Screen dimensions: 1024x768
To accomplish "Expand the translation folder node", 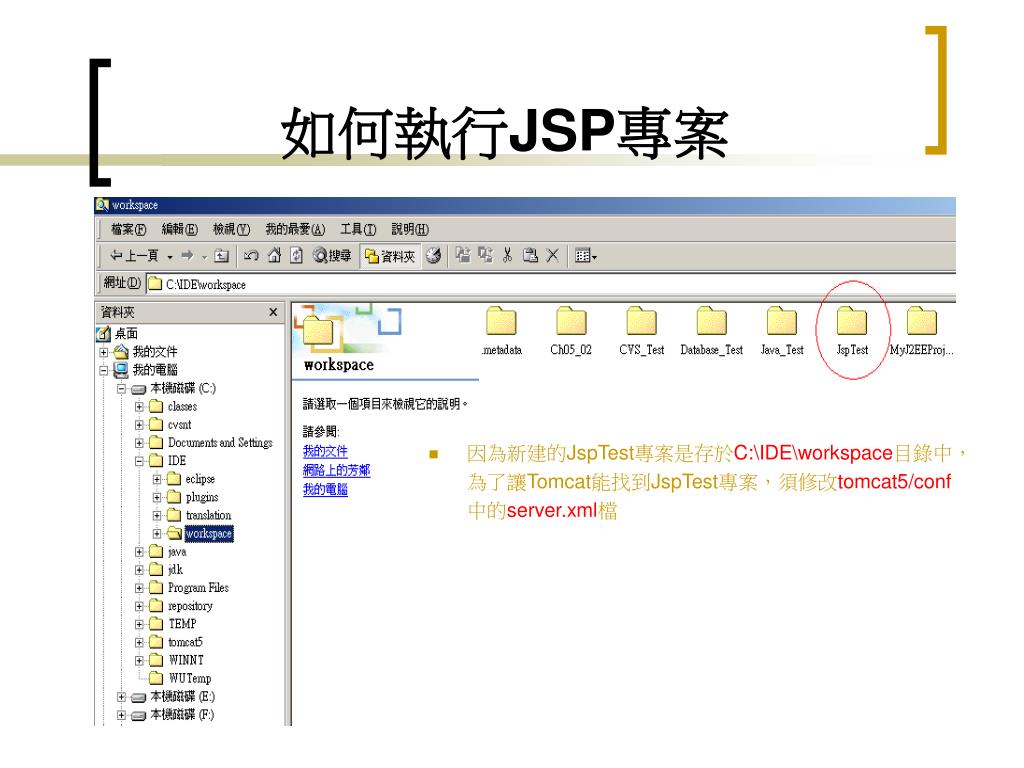I will click(x=157, y=515).
